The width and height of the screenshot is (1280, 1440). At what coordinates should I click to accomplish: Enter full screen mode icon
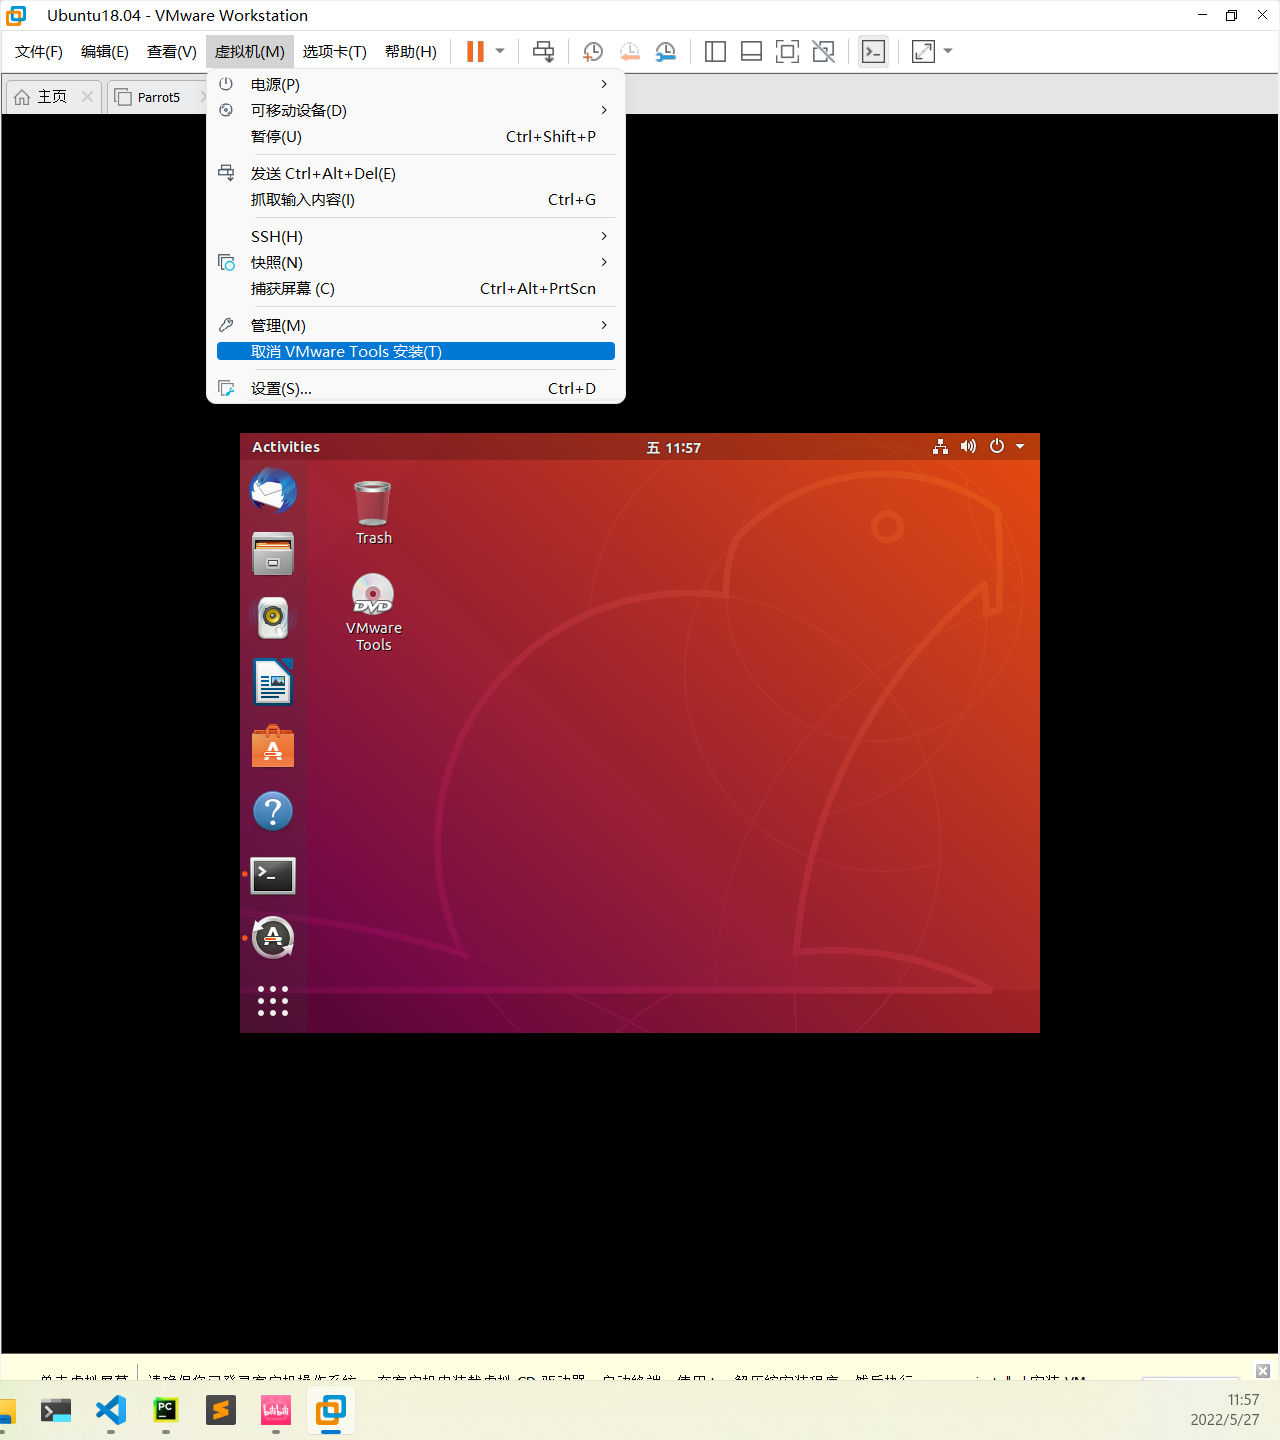787,51
